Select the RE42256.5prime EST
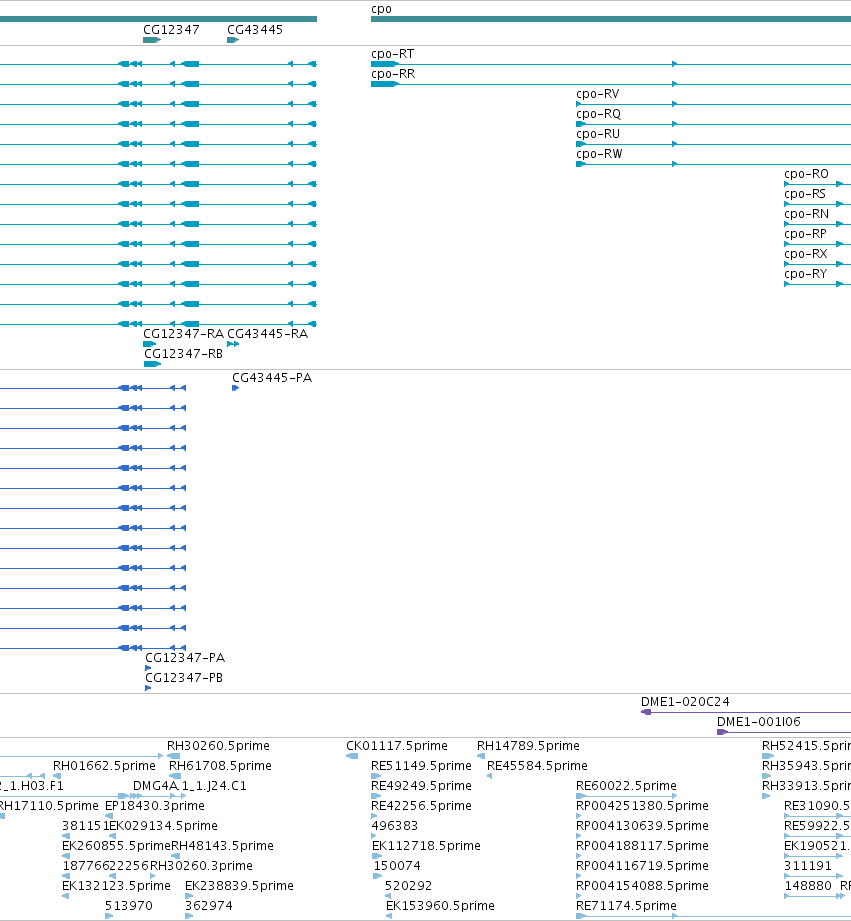The width and height of the screenshot is (851, 921). (x=421, y=806)
